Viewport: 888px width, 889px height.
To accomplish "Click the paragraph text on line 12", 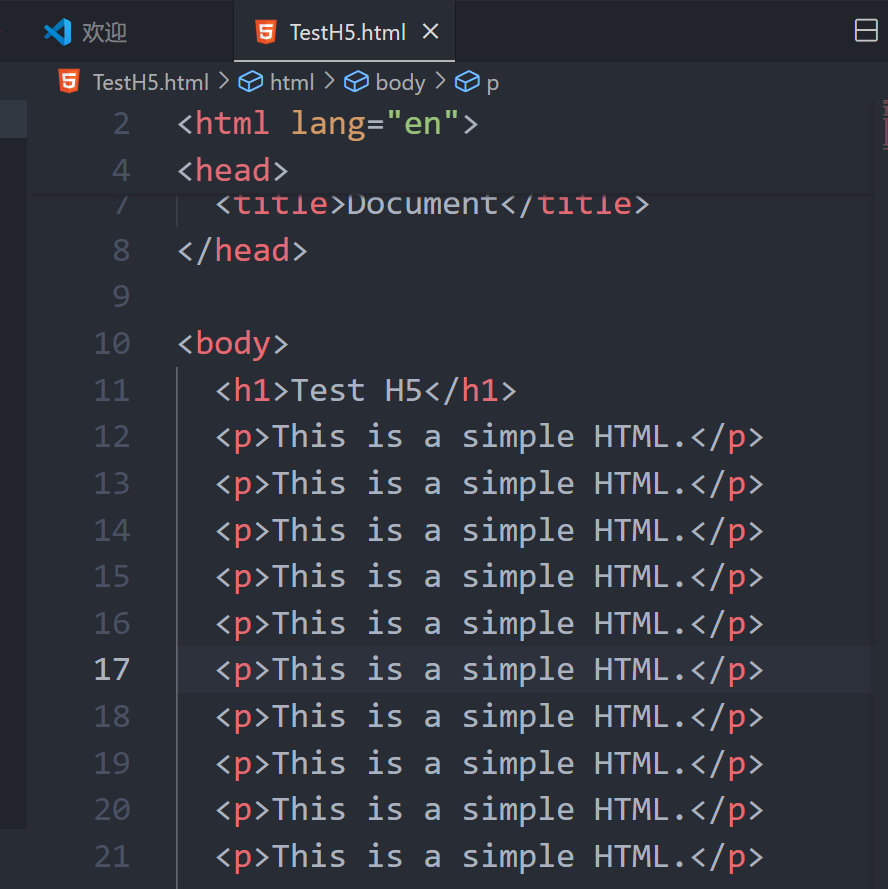I will [489, 437].
